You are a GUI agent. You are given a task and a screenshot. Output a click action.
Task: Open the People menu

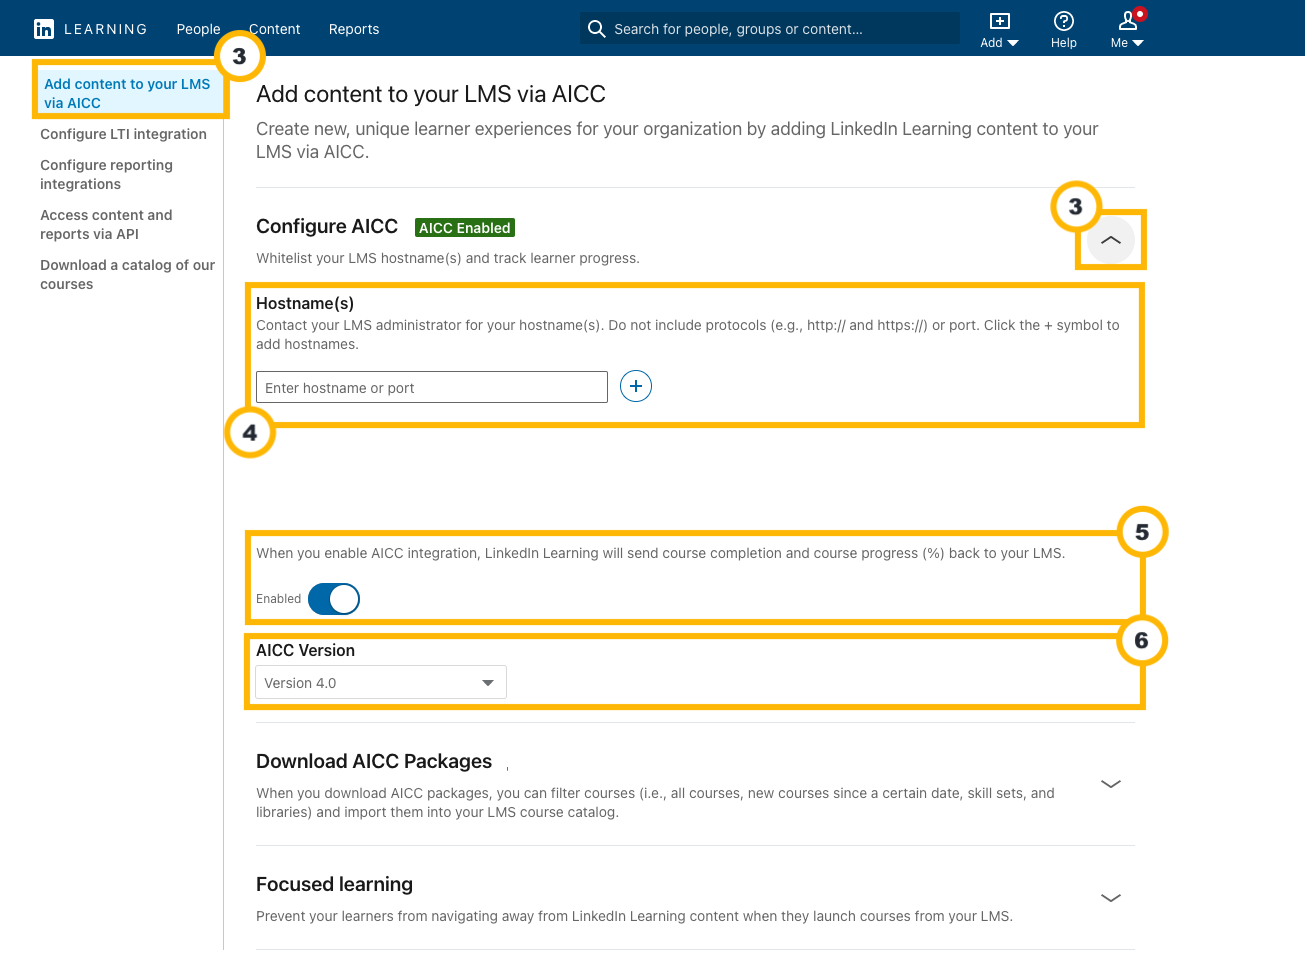pos(198,29)
